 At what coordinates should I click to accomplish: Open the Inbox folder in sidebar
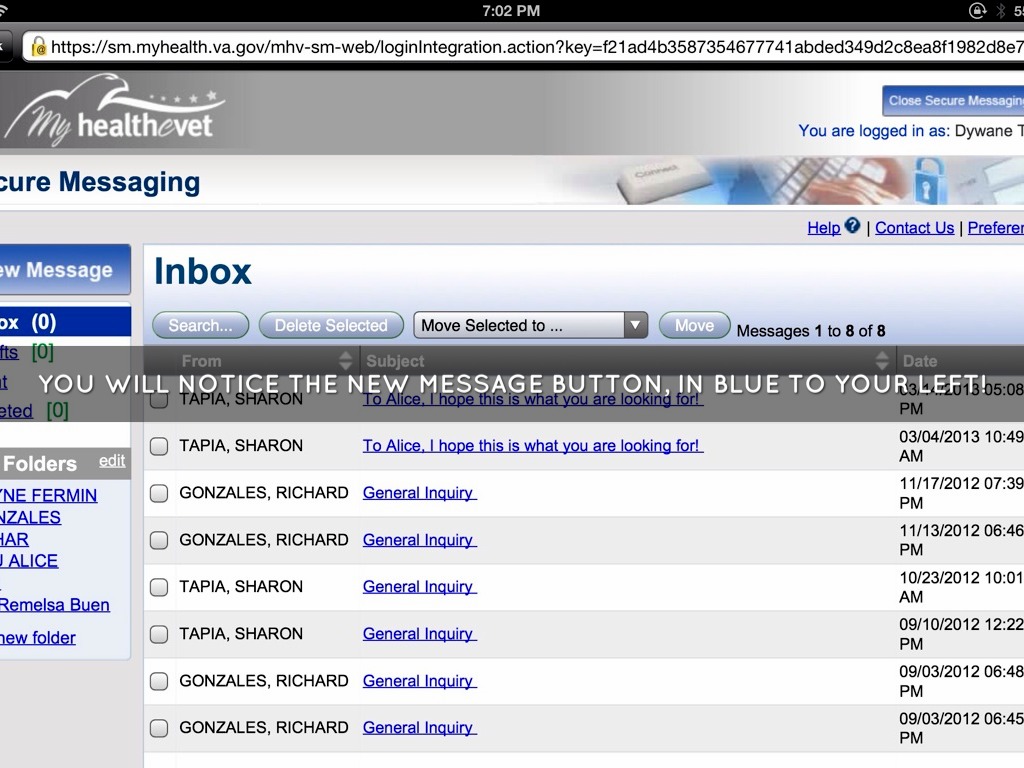[x=30, y=322]
